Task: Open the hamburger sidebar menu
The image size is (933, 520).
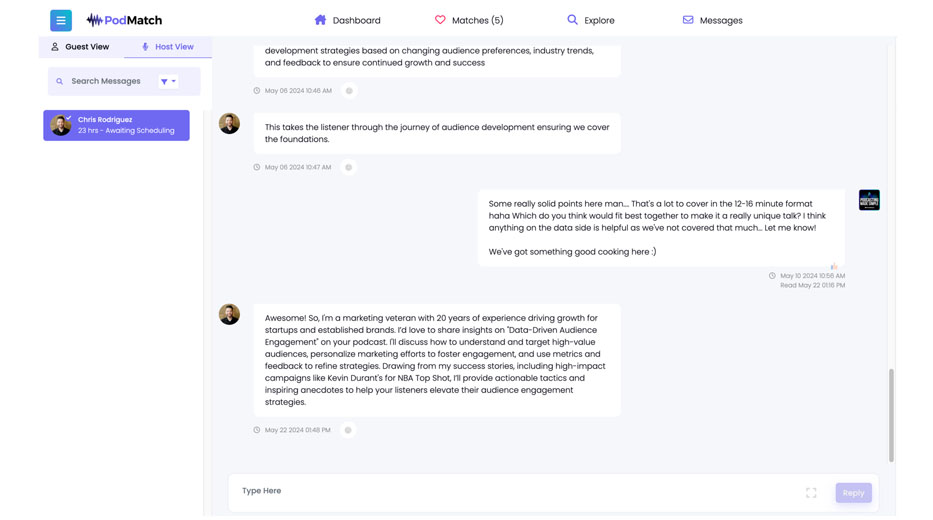Action: click(61, 20)
